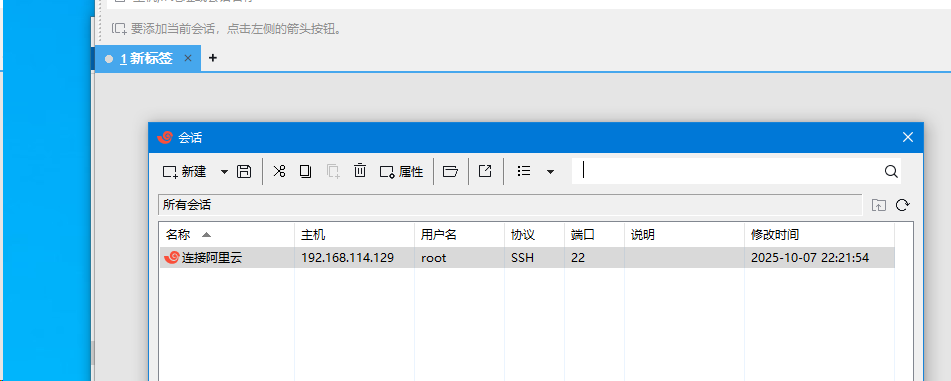Click the greyed-out paste icon

pyautogui.click(x=333, y=172)
